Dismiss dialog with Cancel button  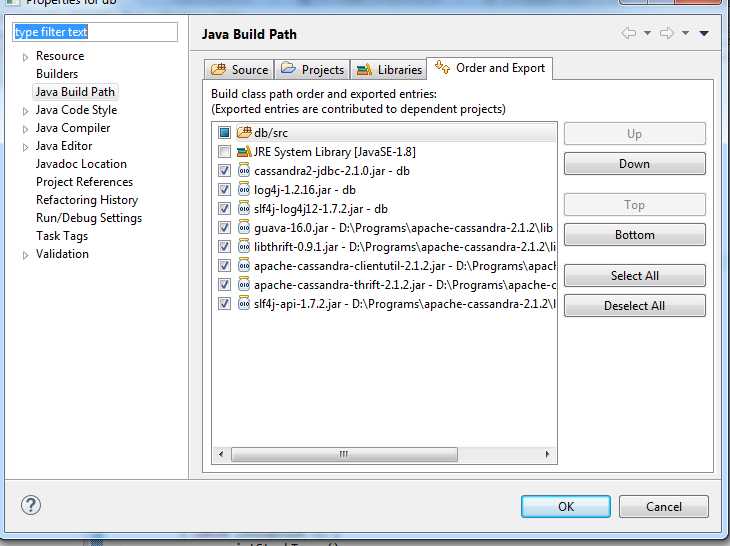664,506
